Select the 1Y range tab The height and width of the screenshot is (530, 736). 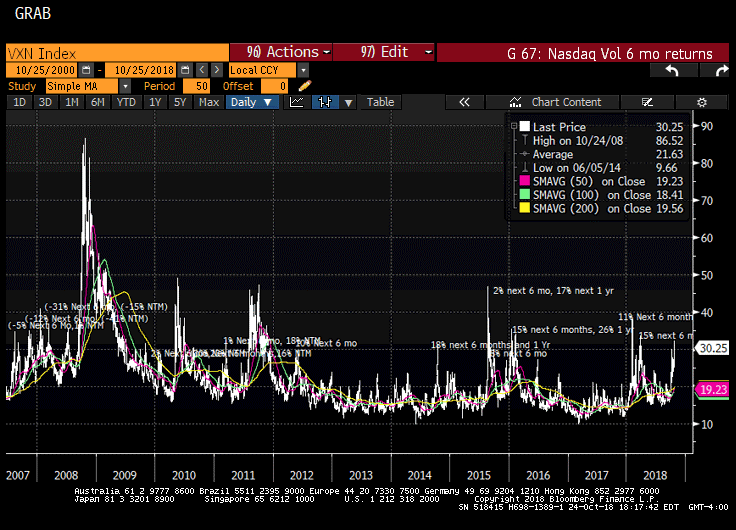click(155, 102)
